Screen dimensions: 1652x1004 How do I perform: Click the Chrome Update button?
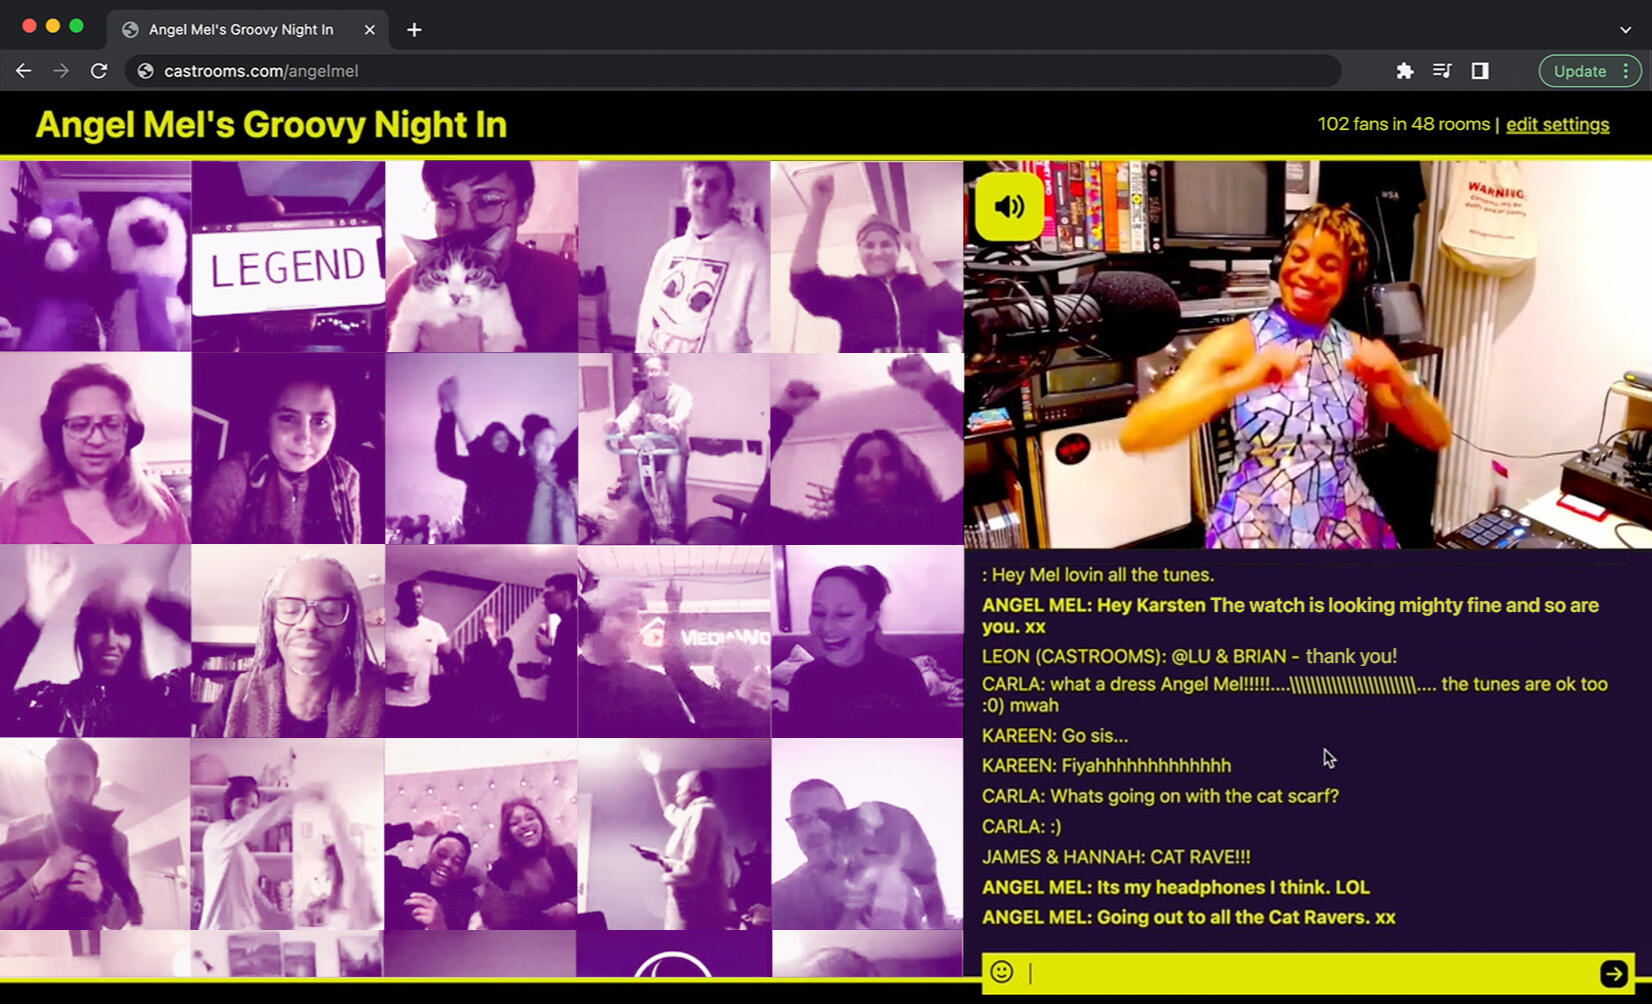[x=1579, y=71]
